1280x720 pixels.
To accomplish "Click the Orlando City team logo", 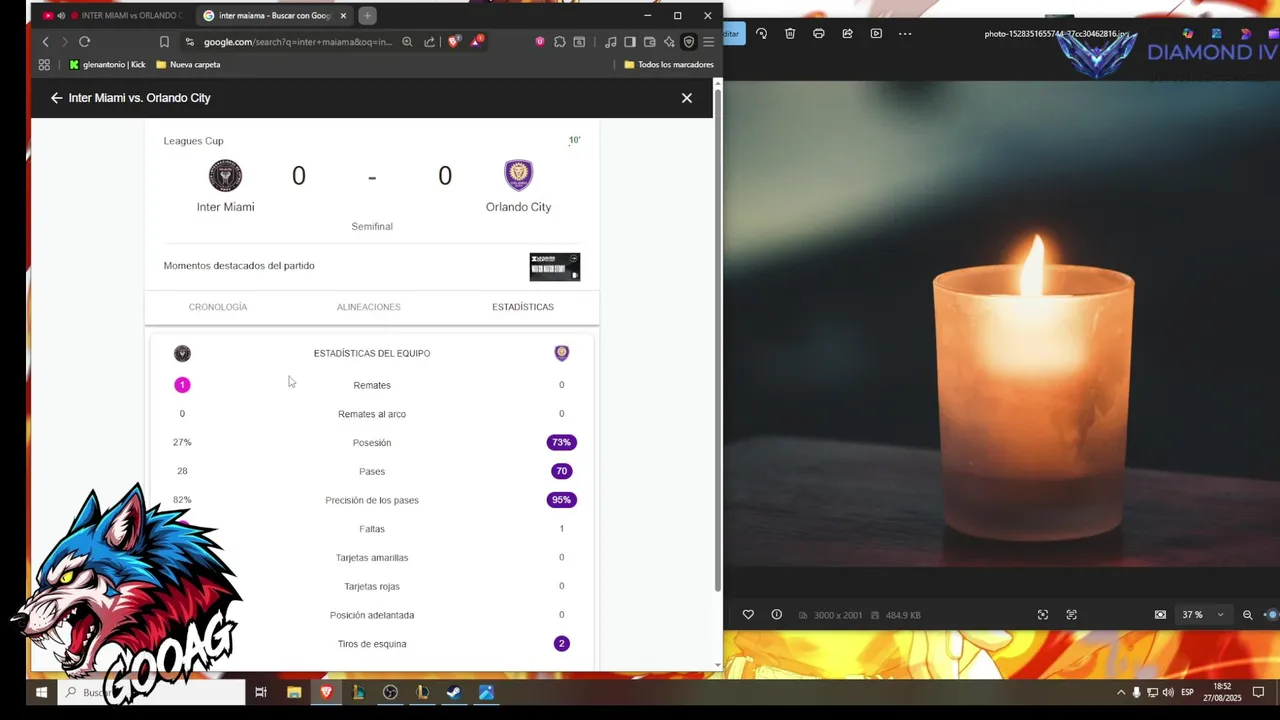I will [518, 175].
